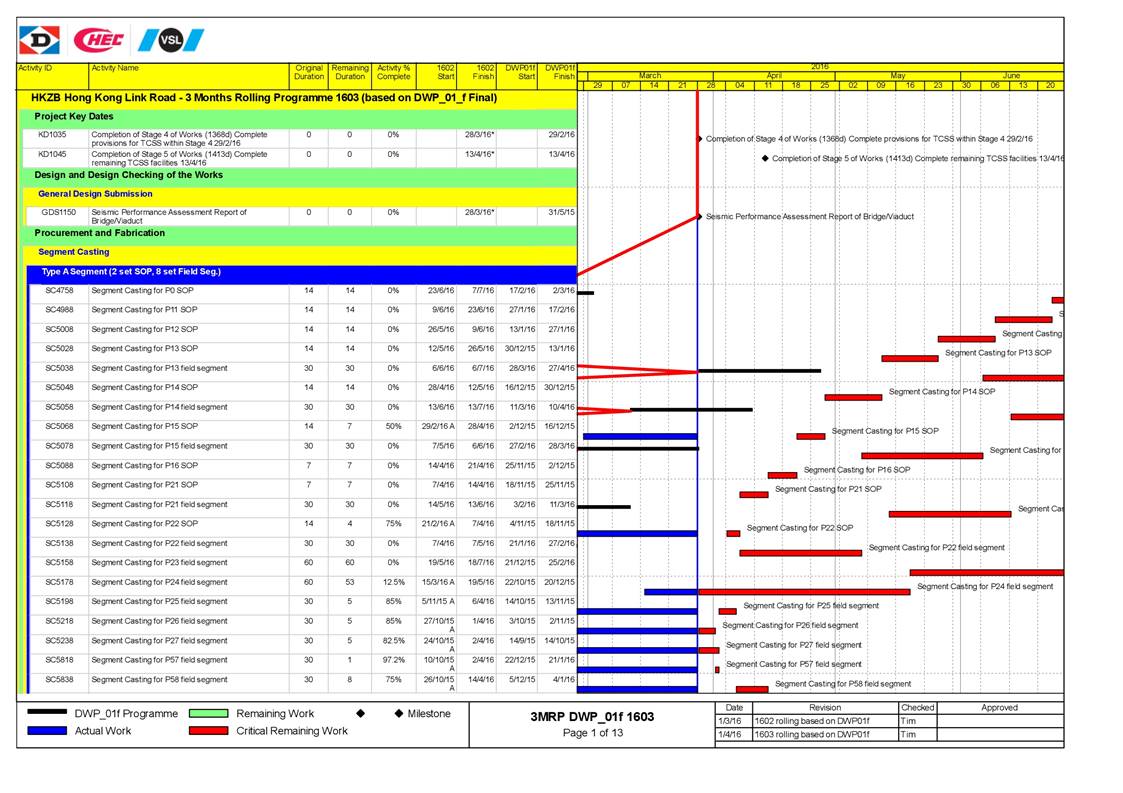Click the 2016 year header in the timescale
The height and width of the screenshot is (793, 1123).
point(821,67)
